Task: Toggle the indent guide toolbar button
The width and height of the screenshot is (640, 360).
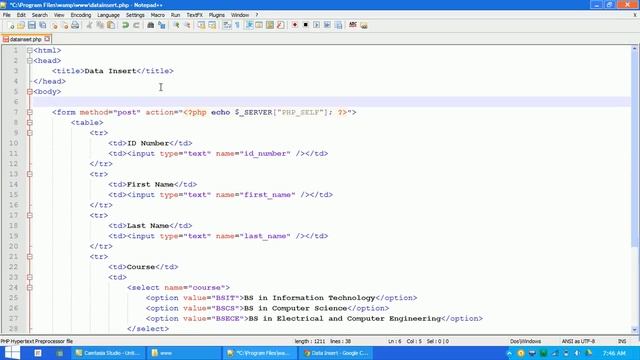Action: coord(249,25)
